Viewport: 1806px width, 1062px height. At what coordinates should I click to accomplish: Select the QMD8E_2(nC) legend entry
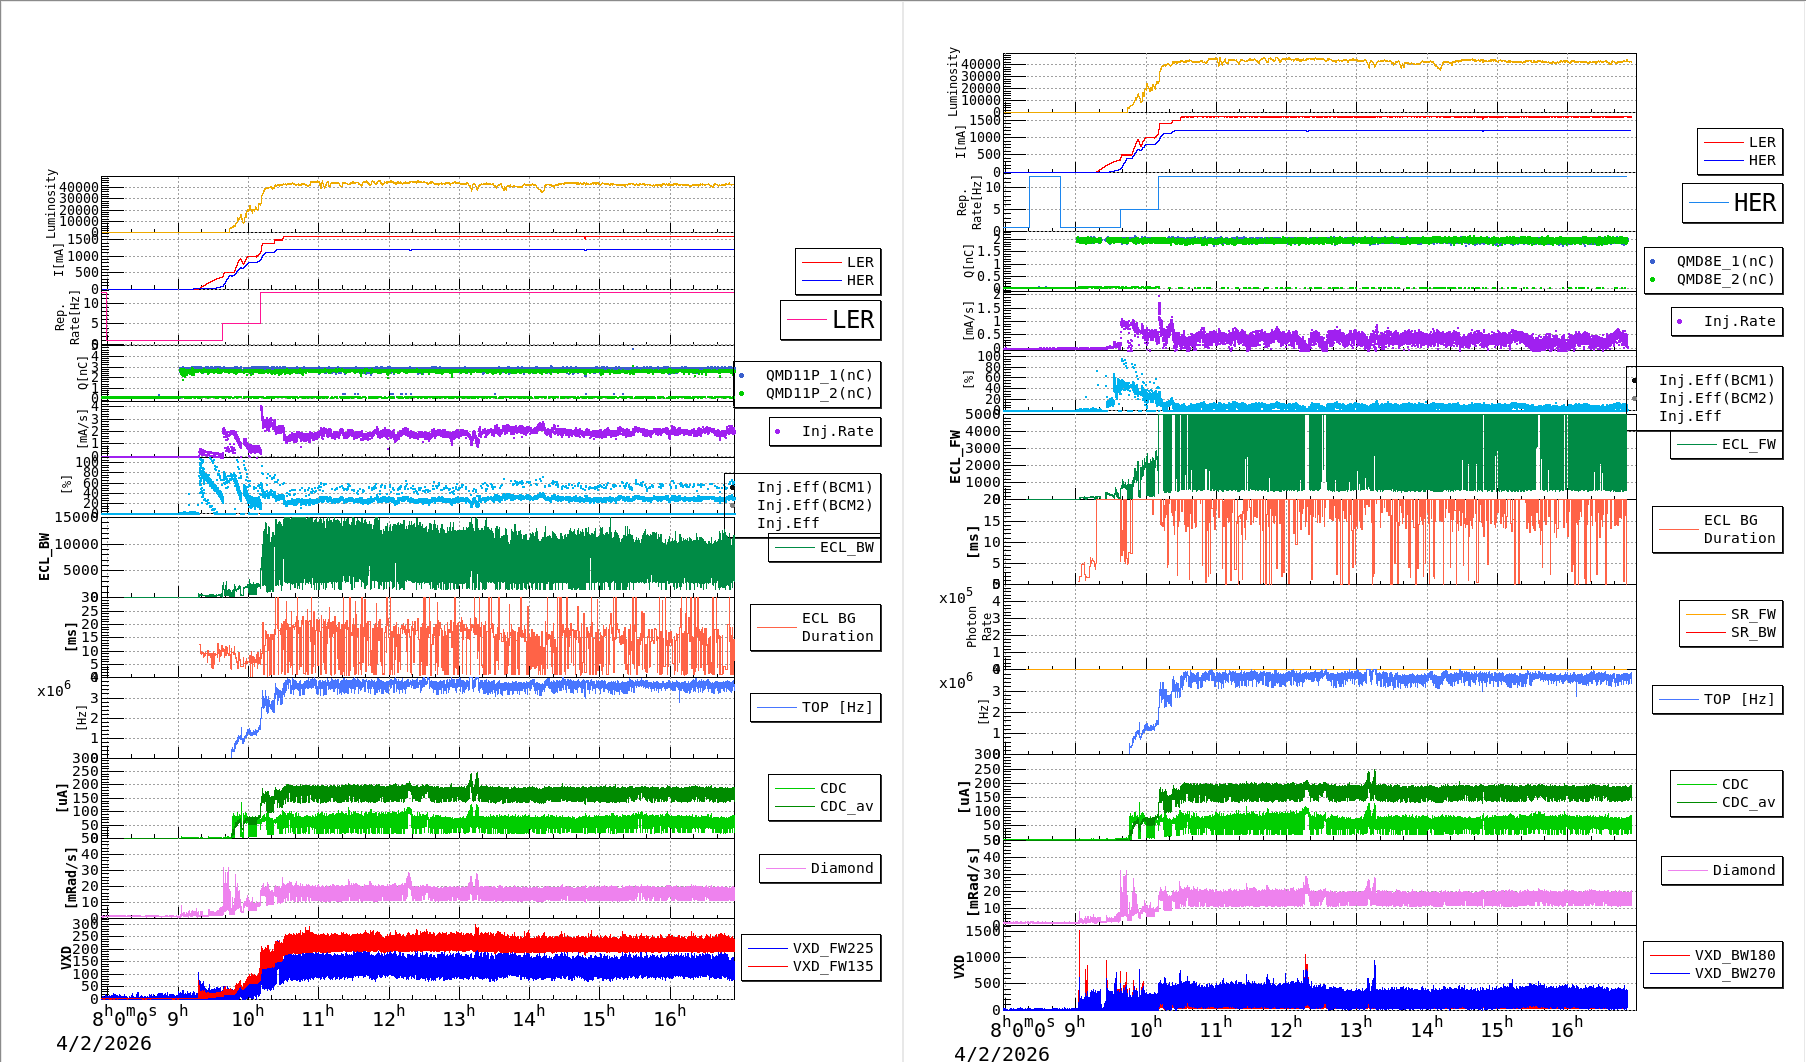click(1724, 279)
